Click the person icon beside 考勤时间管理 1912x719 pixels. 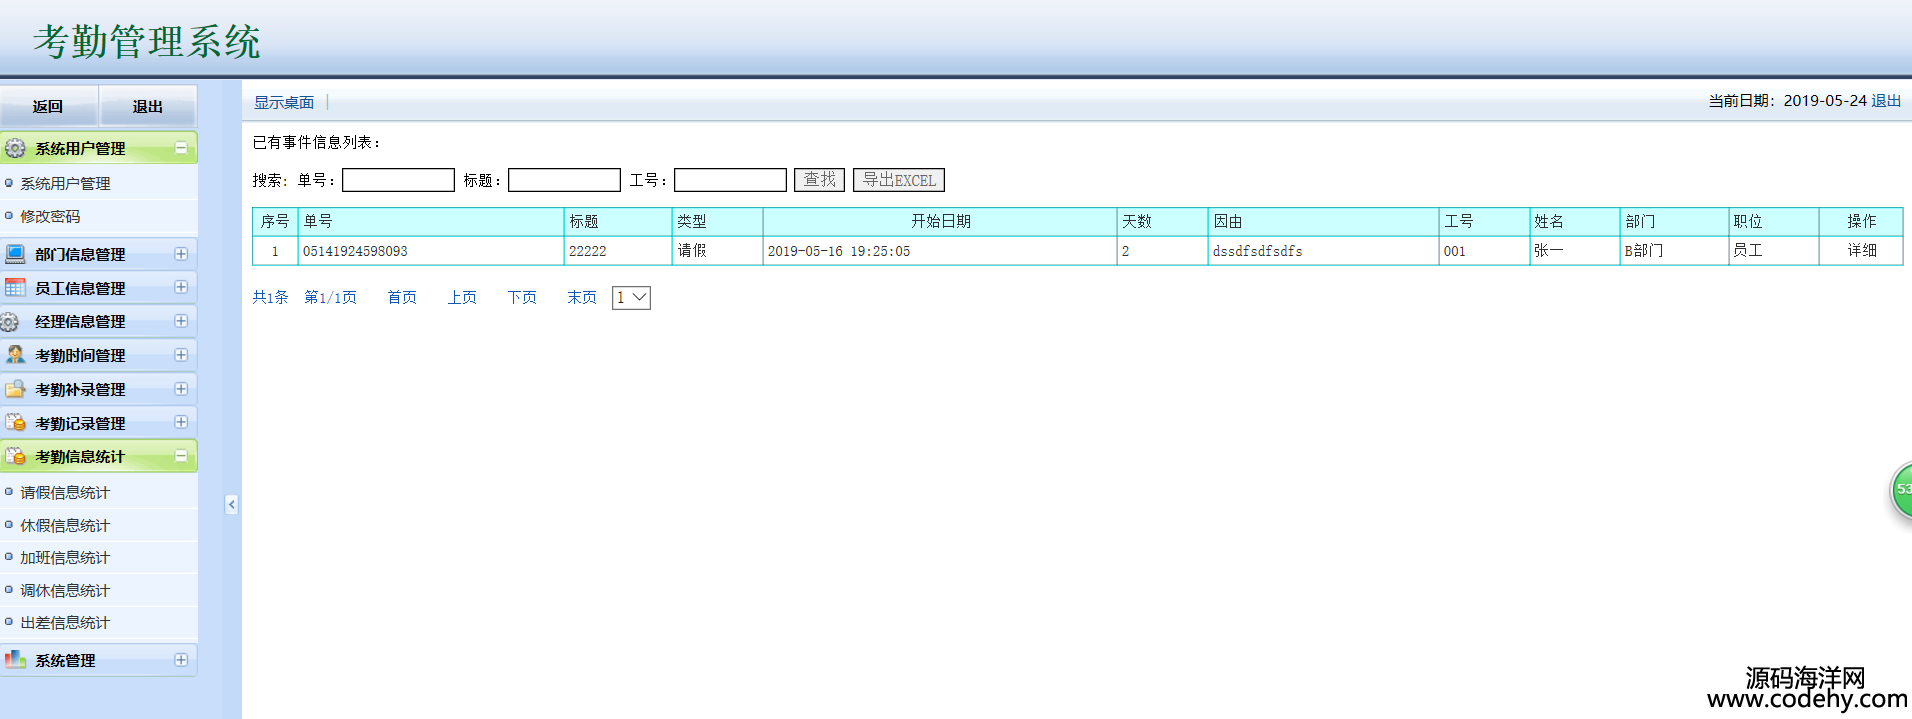tap(15, 355)
